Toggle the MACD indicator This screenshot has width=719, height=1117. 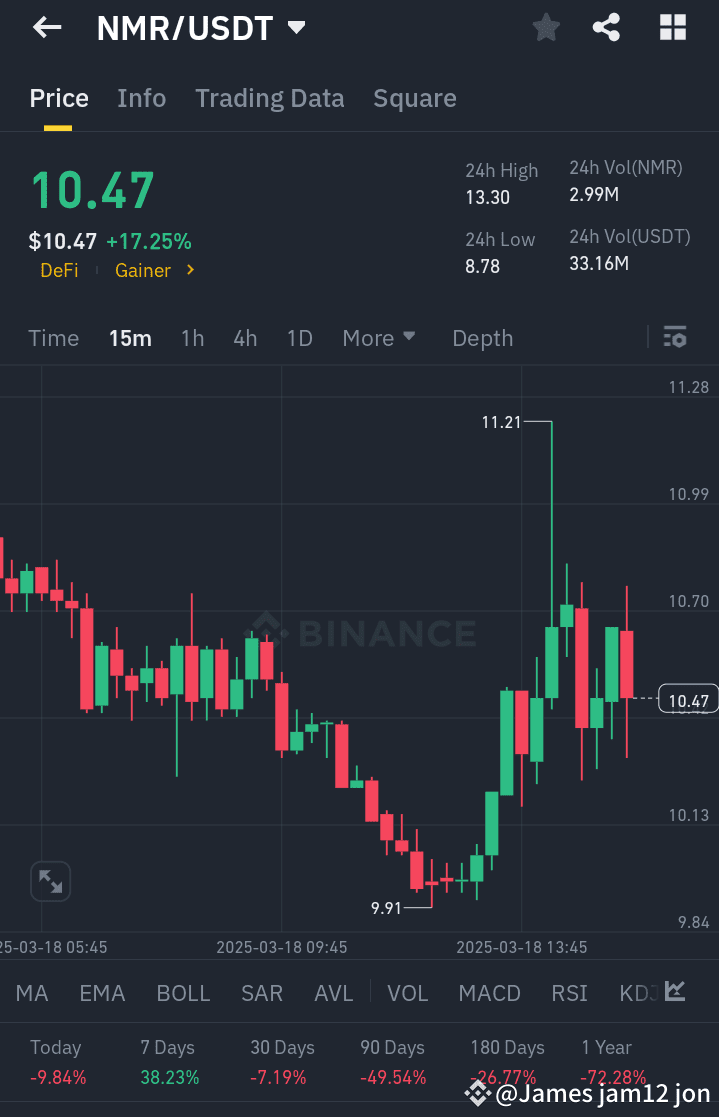[490, 993]
